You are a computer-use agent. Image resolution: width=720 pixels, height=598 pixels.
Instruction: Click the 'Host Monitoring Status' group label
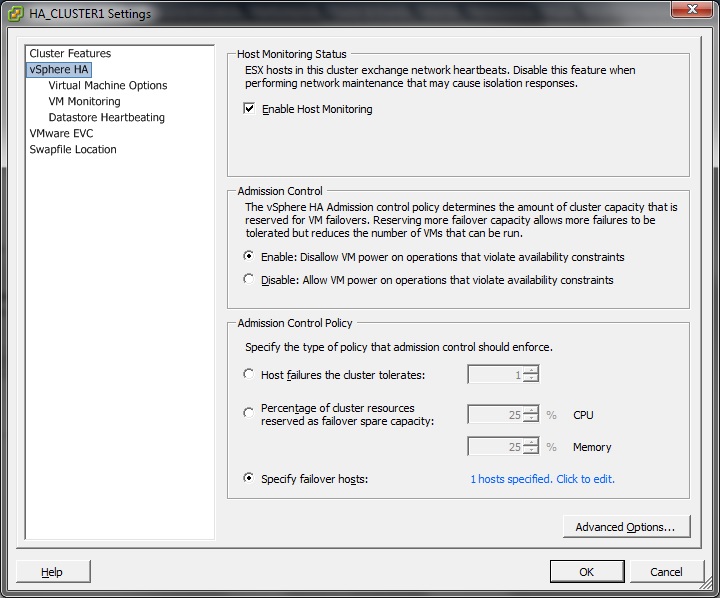(x=292, y=54)
